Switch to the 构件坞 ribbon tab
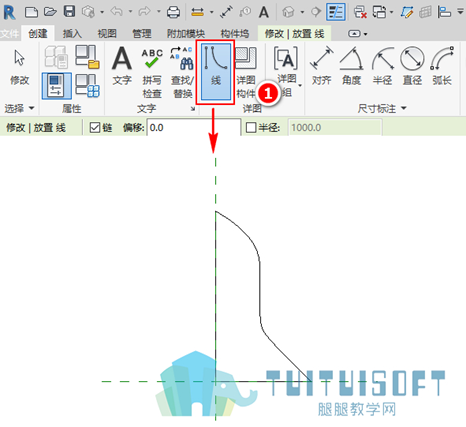466x427 pixels. coord(235,34)
